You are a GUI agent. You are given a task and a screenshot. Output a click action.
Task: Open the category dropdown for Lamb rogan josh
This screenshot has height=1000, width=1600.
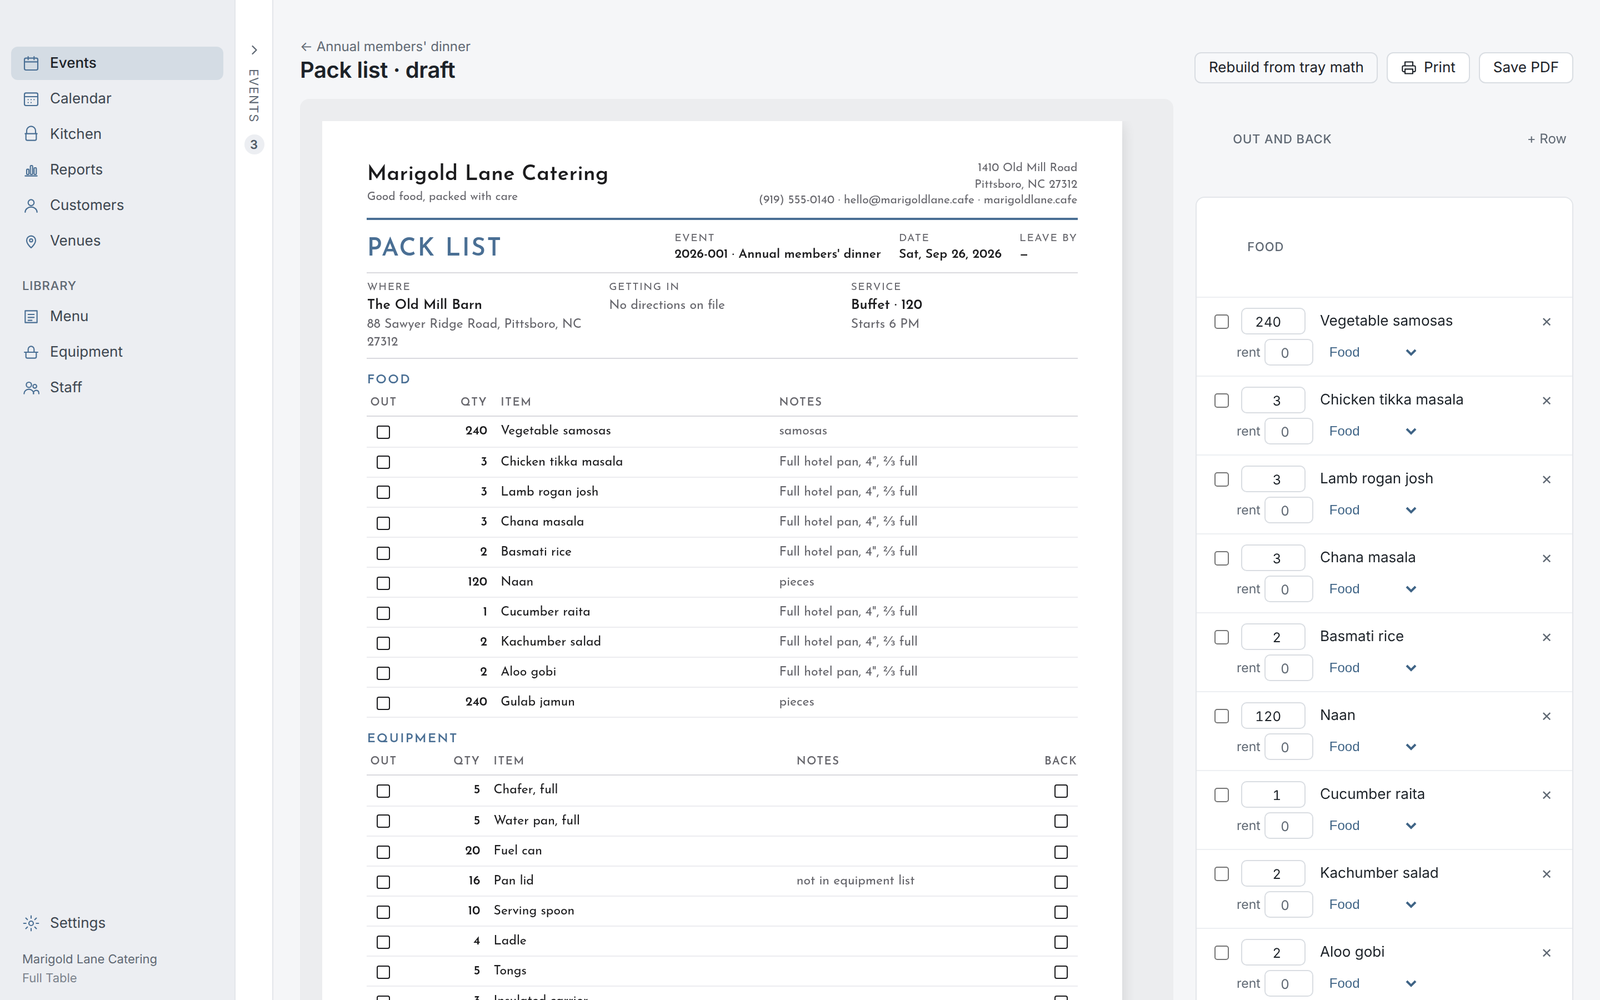(1372, 510)
